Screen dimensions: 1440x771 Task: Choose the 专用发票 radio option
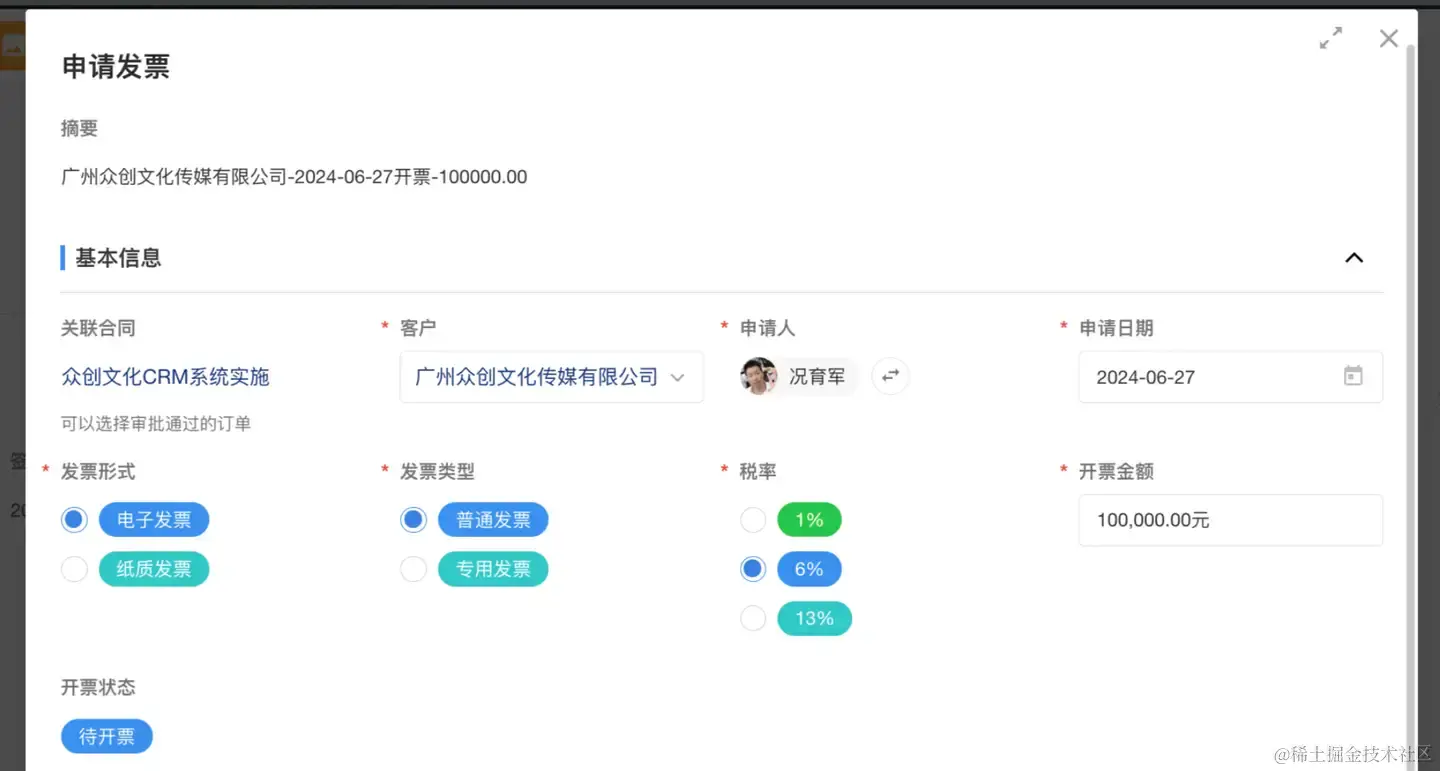click(414, 569)
